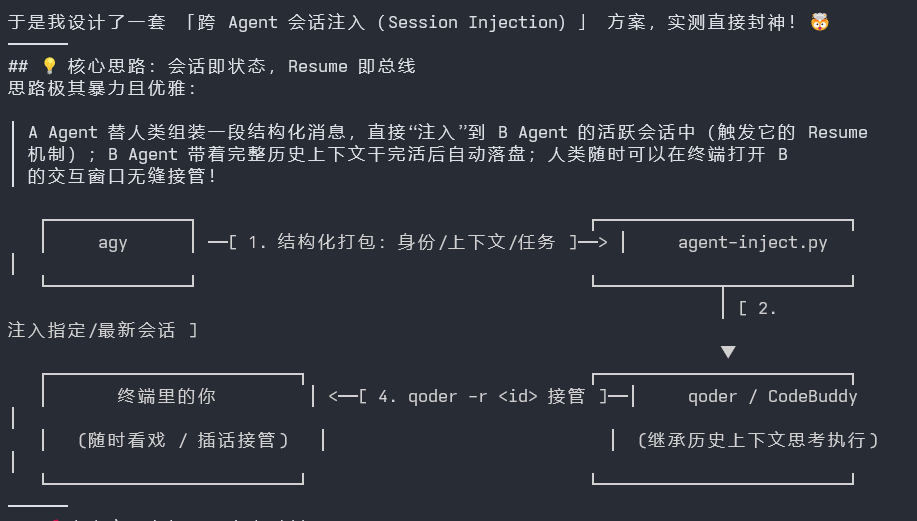Click the exploding head emoji
This screenshot has width=917, height=521.
pyautogui.click(x=819, y=22)
